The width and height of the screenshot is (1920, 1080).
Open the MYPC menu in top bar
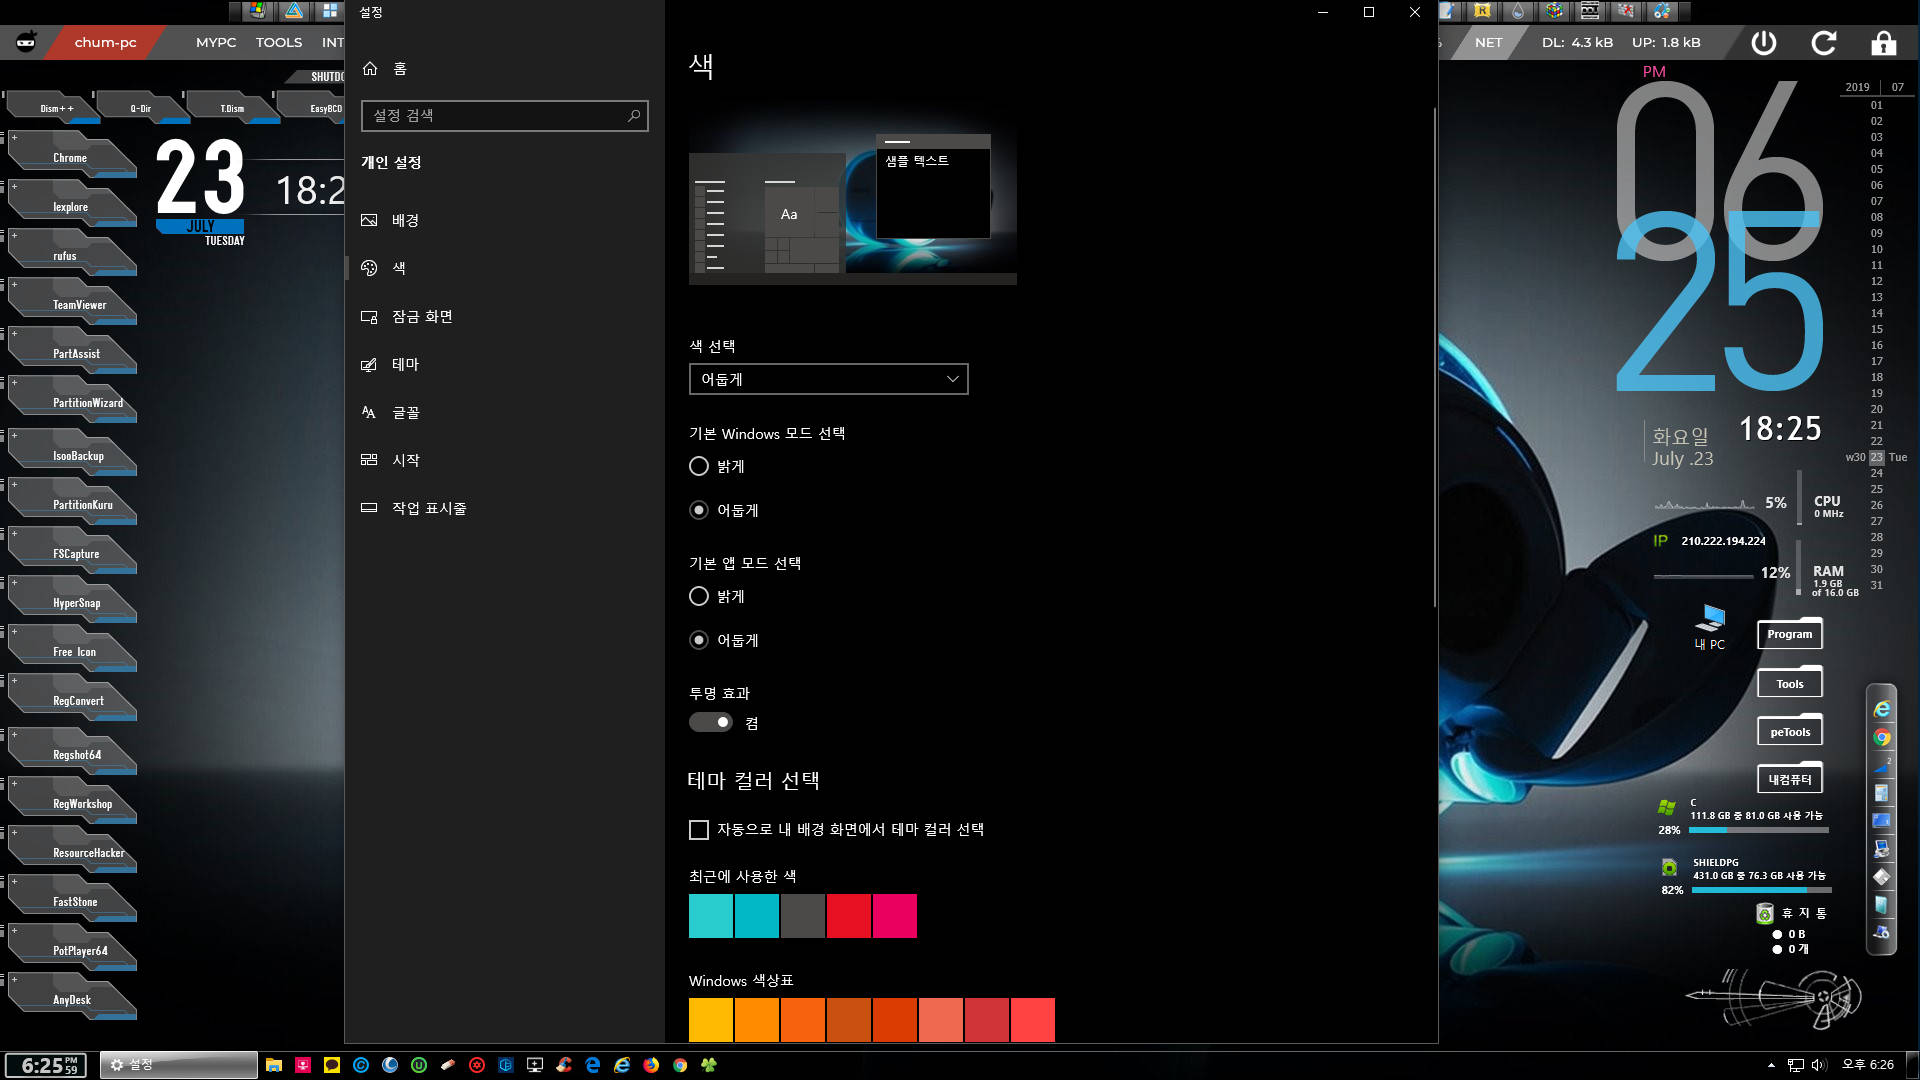[x=216, y=42]
